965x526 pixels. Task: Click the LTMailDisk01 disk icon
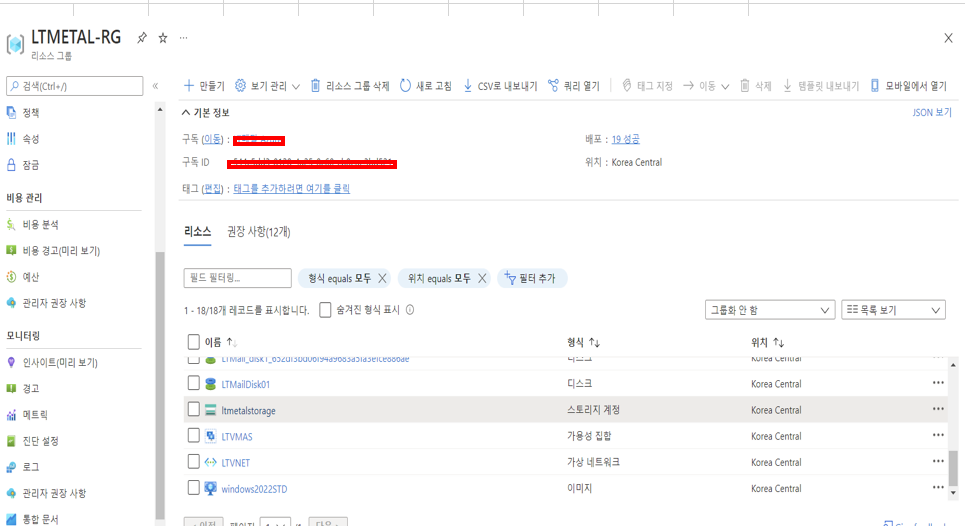click(x=210, y=384)
